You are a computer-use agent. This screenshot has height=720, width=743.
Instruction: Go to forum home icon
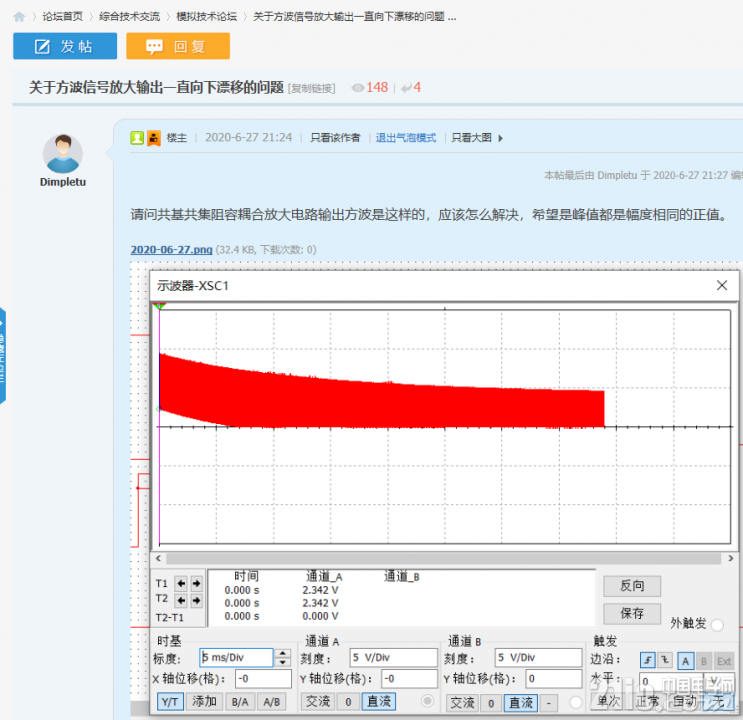tap(19, 17)
